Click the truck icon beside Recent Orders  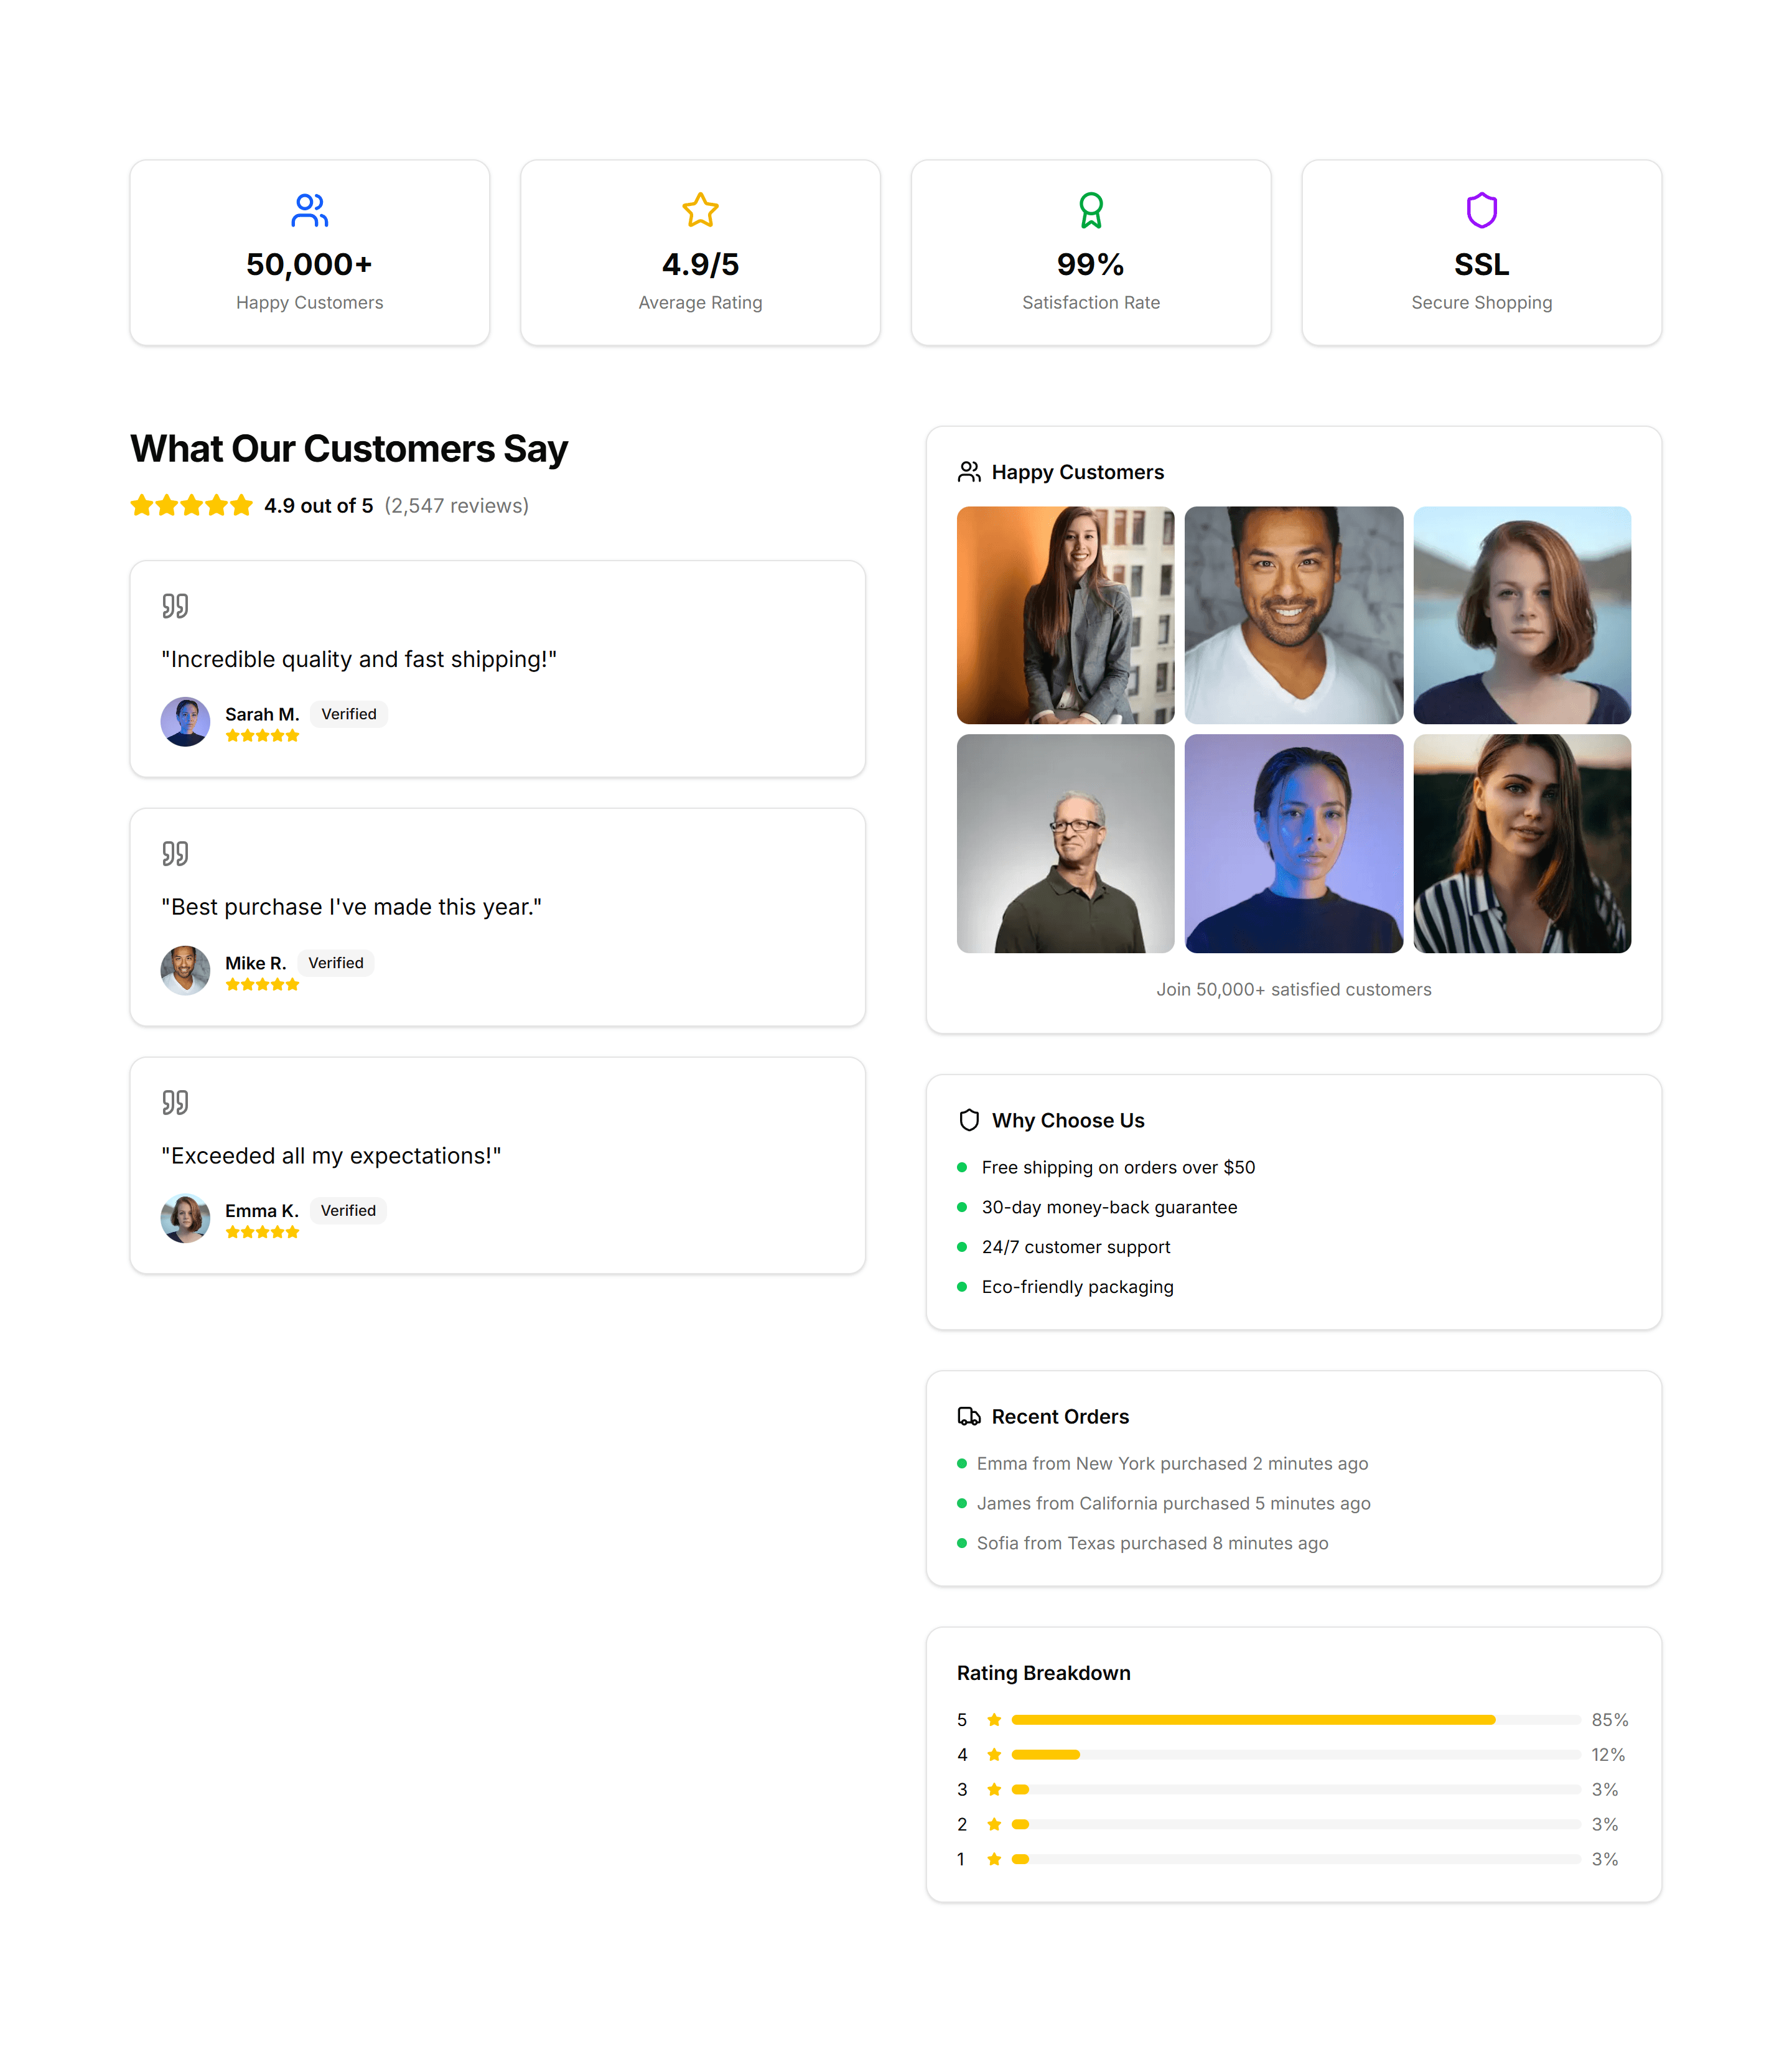pyautogui.click(x=969, y=1416)
